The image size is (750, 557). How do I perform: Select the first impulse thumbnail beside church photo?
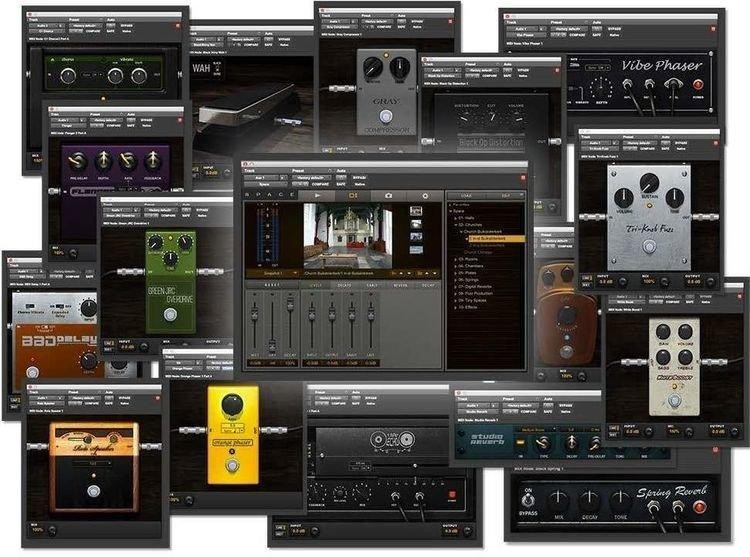[416, 211]
